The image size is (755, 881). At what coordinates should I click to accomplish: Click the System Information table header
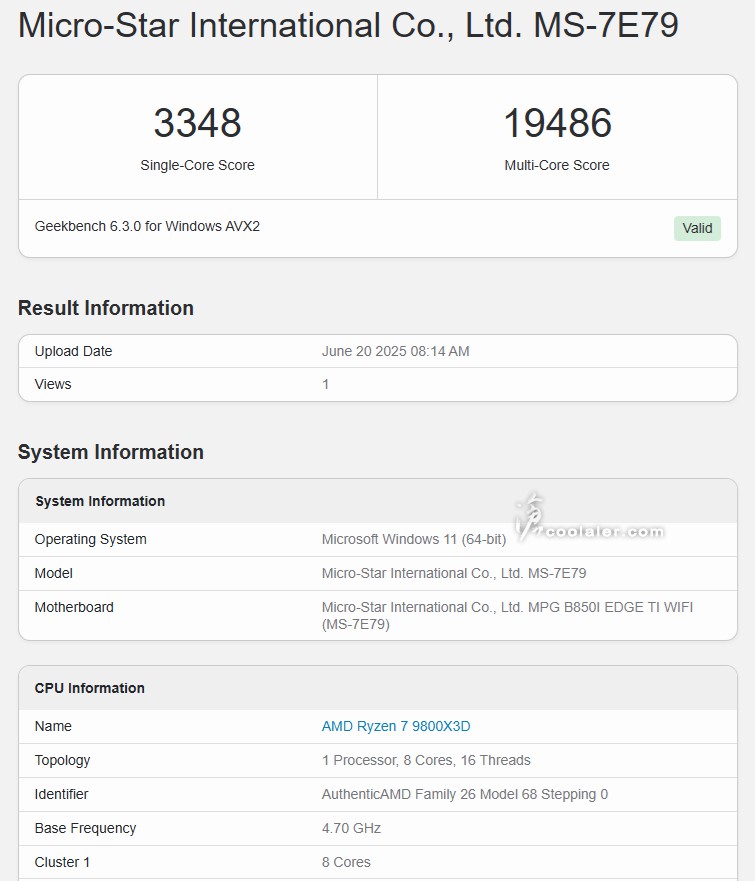pyautogui.click(x=100, y=501)
